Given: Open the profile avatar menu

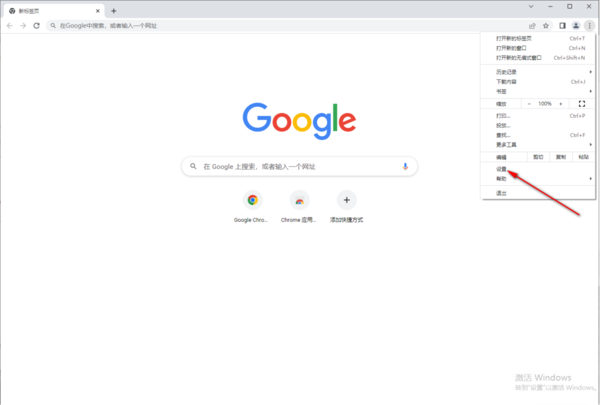Looking at the screenshot, I should 576,26.
